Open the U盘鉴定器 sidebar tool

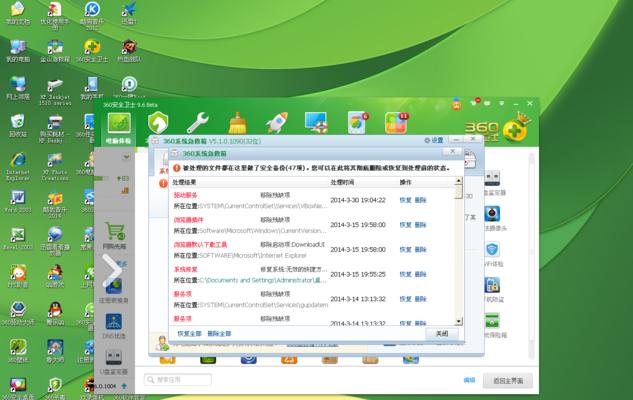tap(114, 362)
